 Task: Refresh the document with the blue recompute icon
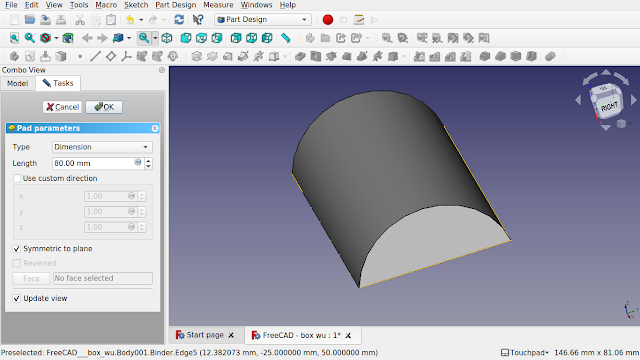click(179, 20)
